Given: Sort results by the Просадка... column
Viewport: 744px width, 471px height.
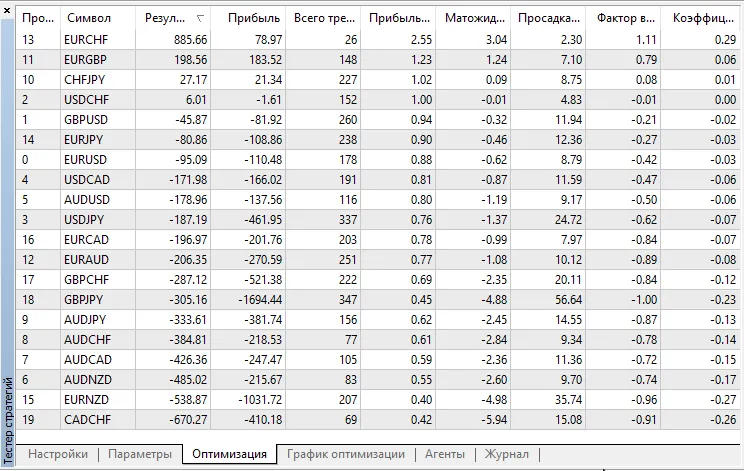Looking at the screenshot, I should (x=548, y=18).
